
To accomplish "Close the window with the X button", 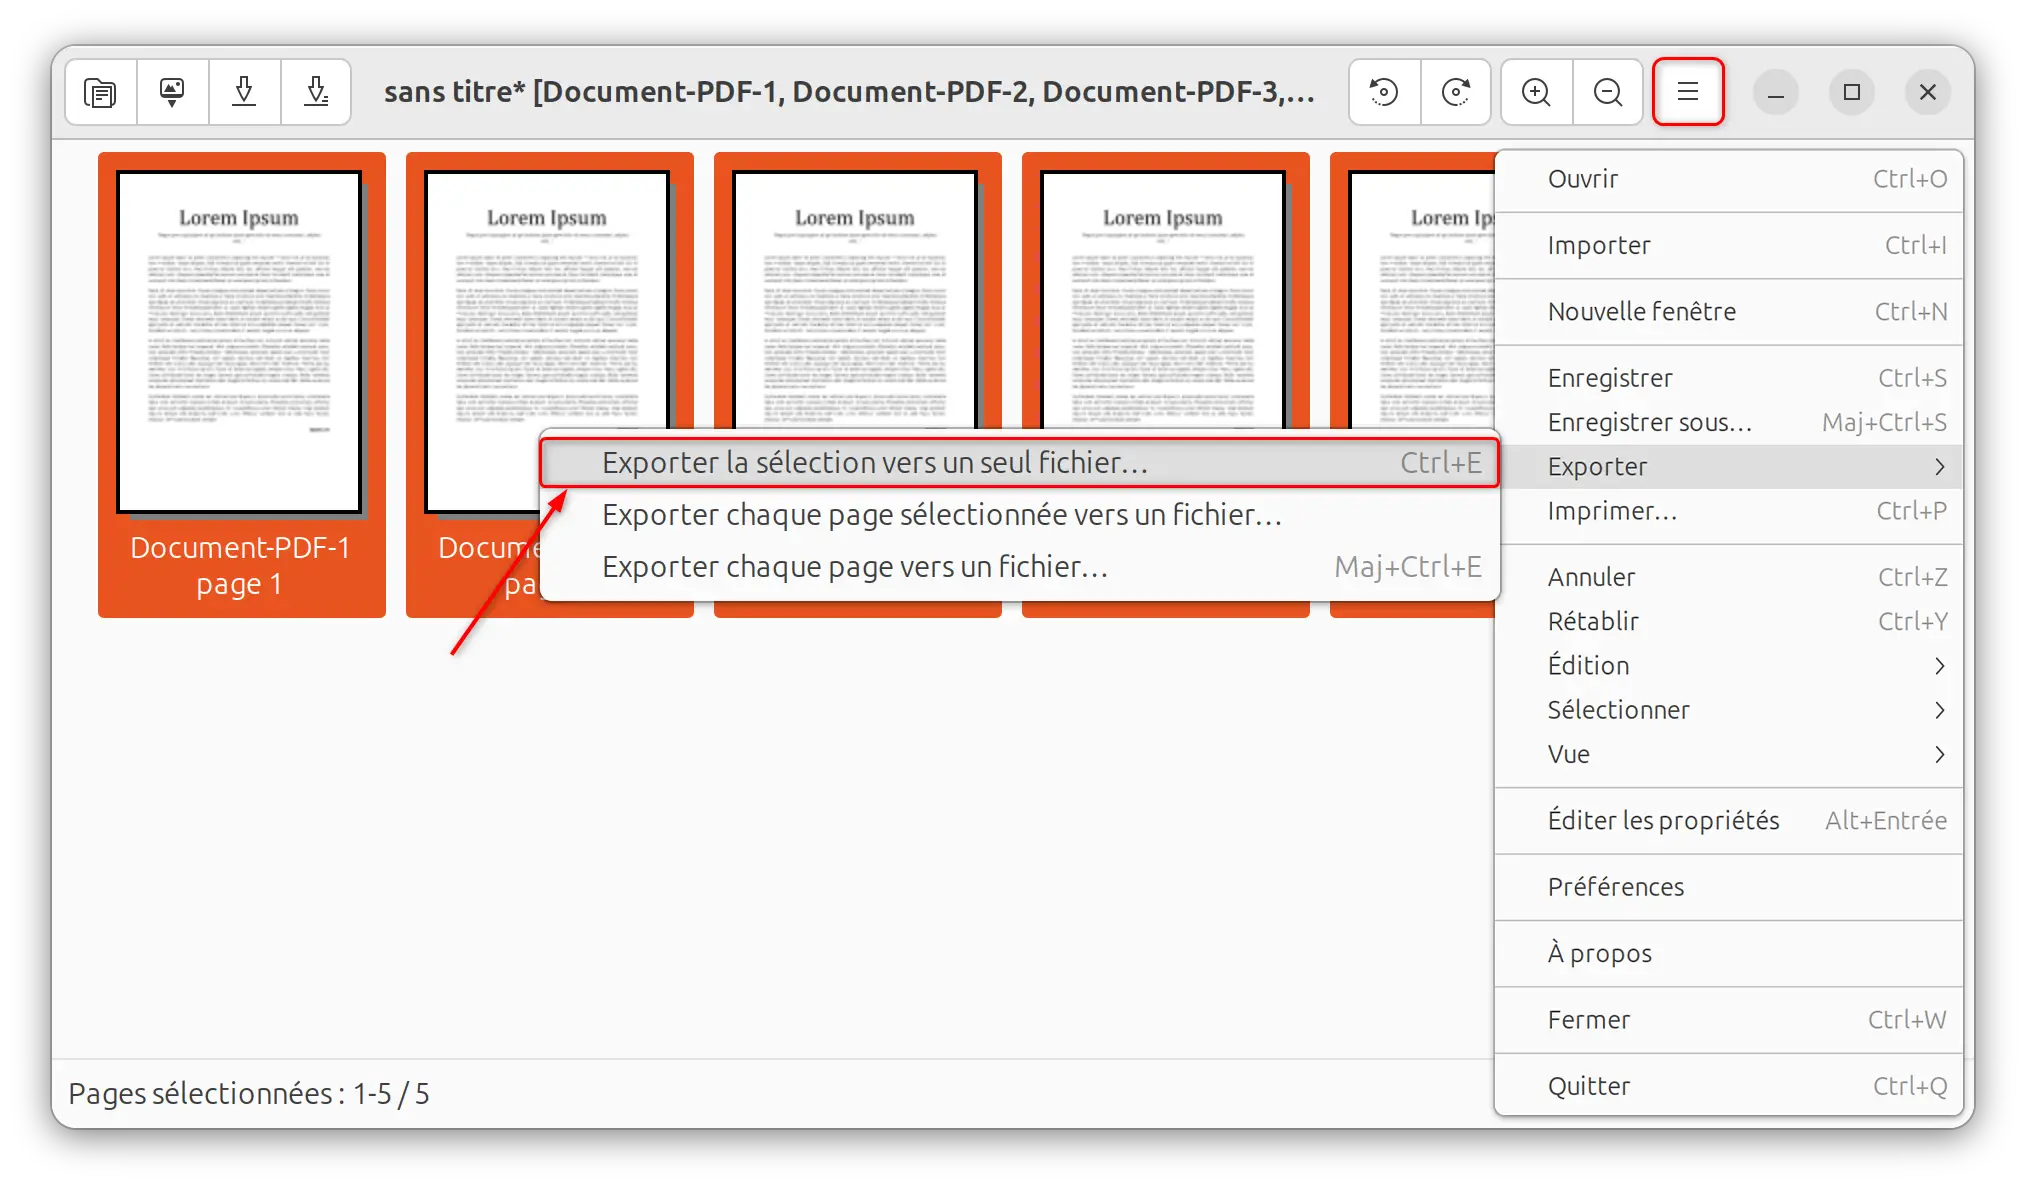I will 1928,92.
